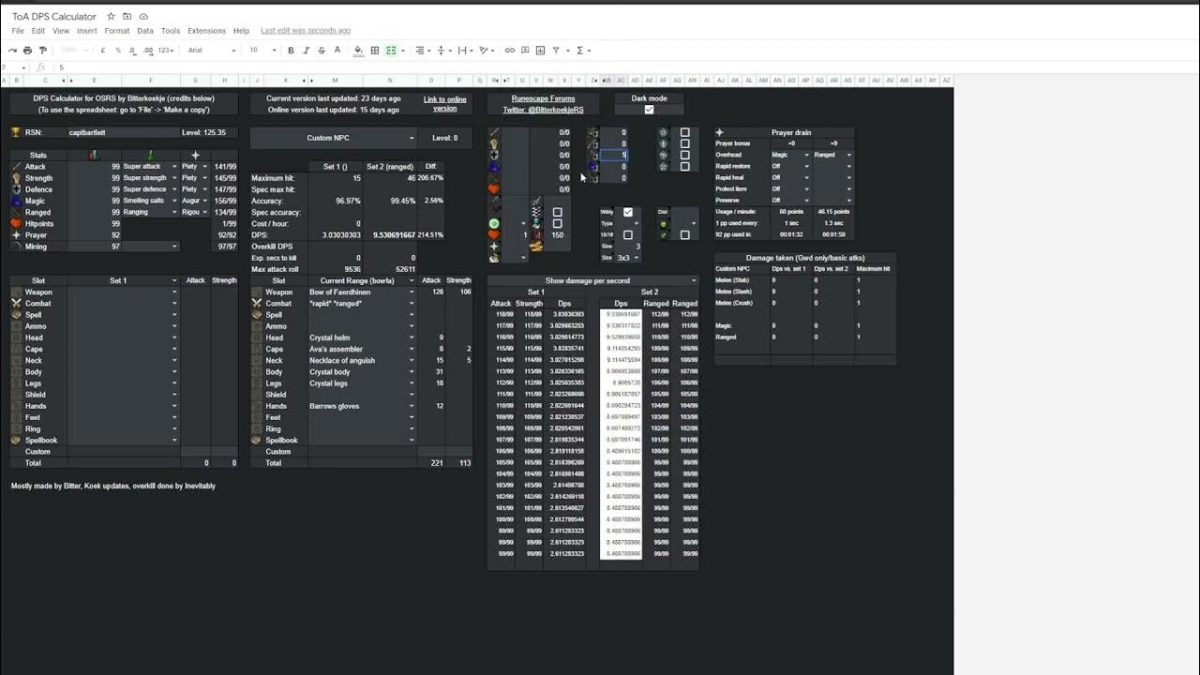Viewport: 1200px width, 675px height.
Task: Open the fill color picker in toolbar
Action: (360, 50)
